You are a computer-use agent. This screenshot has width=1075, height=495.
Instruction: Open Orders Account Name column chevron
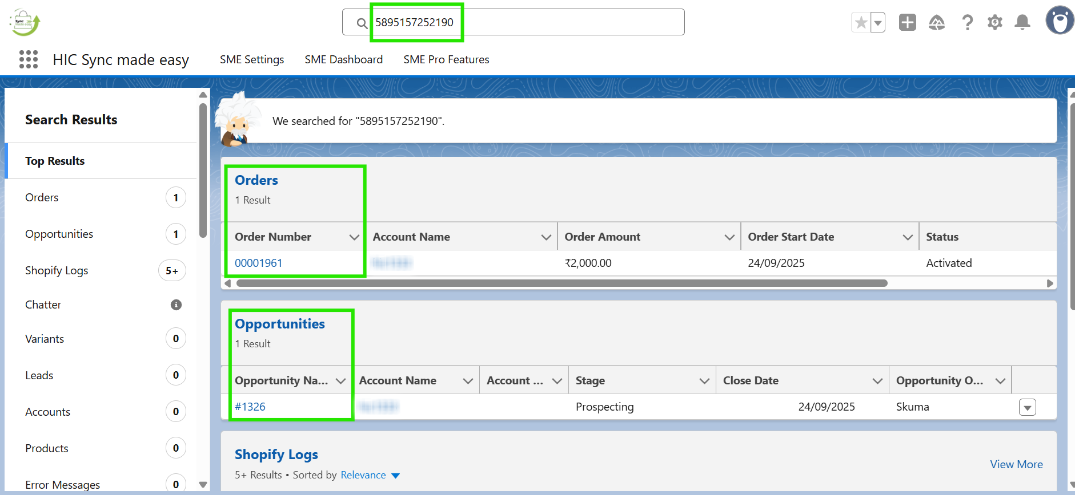(x=546, y=237)
